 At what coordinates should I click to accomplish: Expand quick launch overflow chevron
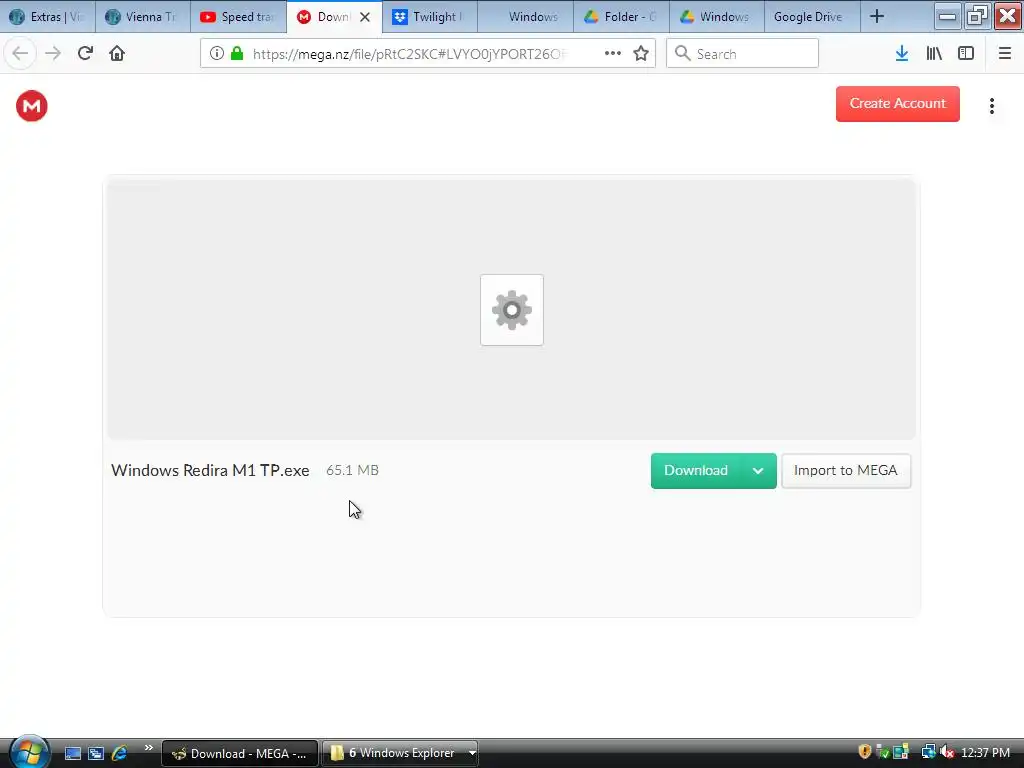[149, 748]
